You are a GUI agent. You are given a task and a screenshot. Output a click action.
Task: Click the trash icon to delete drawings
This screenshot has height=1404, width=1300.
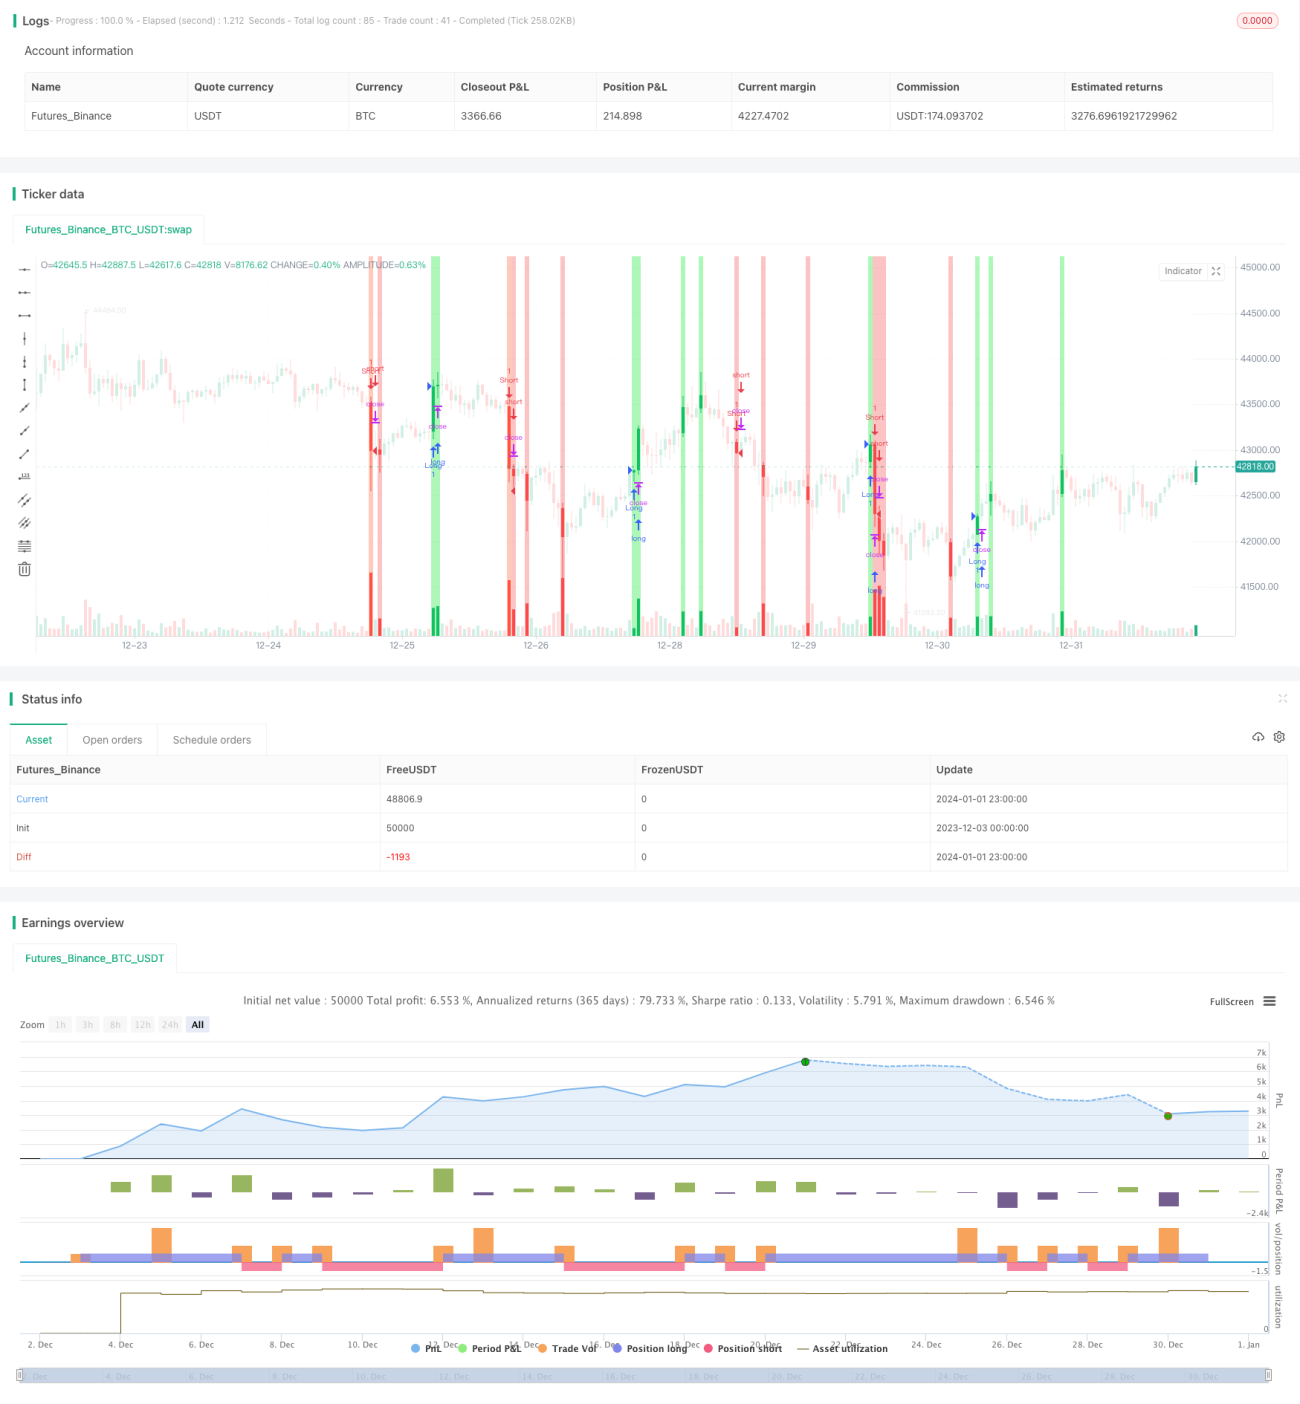tap(24, 569)
